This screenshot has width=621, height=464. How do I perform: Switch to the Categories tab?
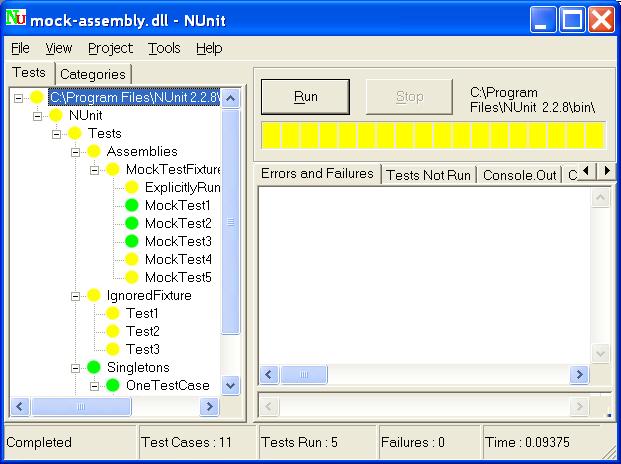[x=93, y=74]
